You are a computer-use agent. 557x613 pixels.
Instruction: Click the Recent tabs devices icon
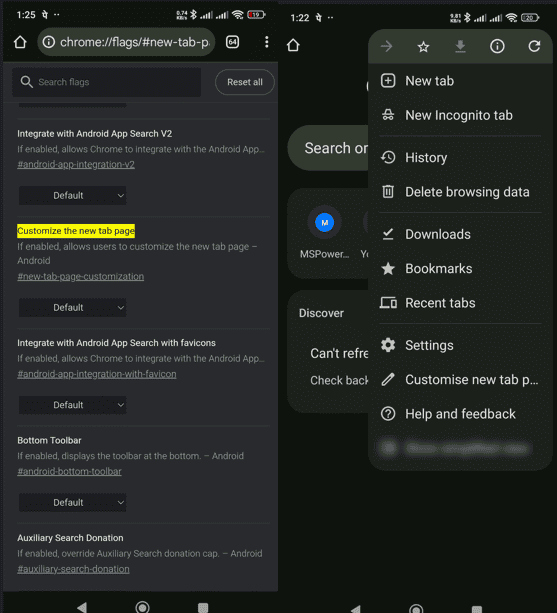(388, 303)
